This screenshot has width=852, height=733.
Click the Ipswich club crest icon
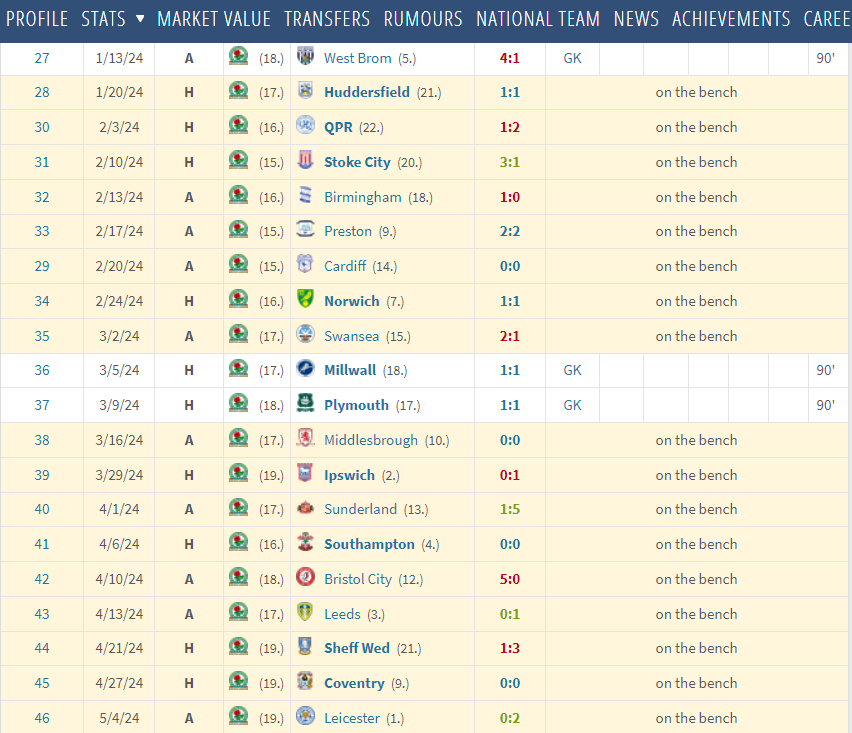(305, 473)
